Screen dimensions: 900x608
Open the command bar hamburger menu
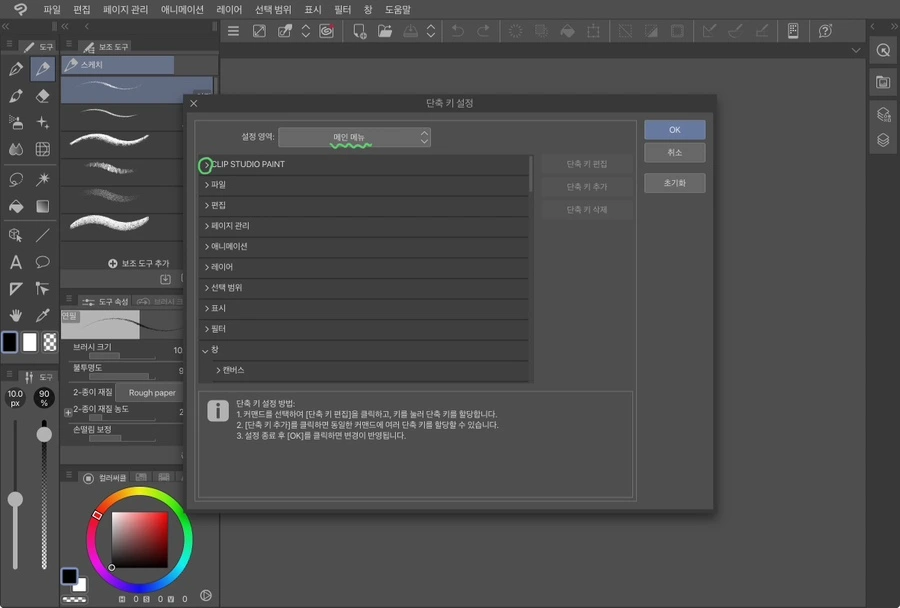pos(233,31)
